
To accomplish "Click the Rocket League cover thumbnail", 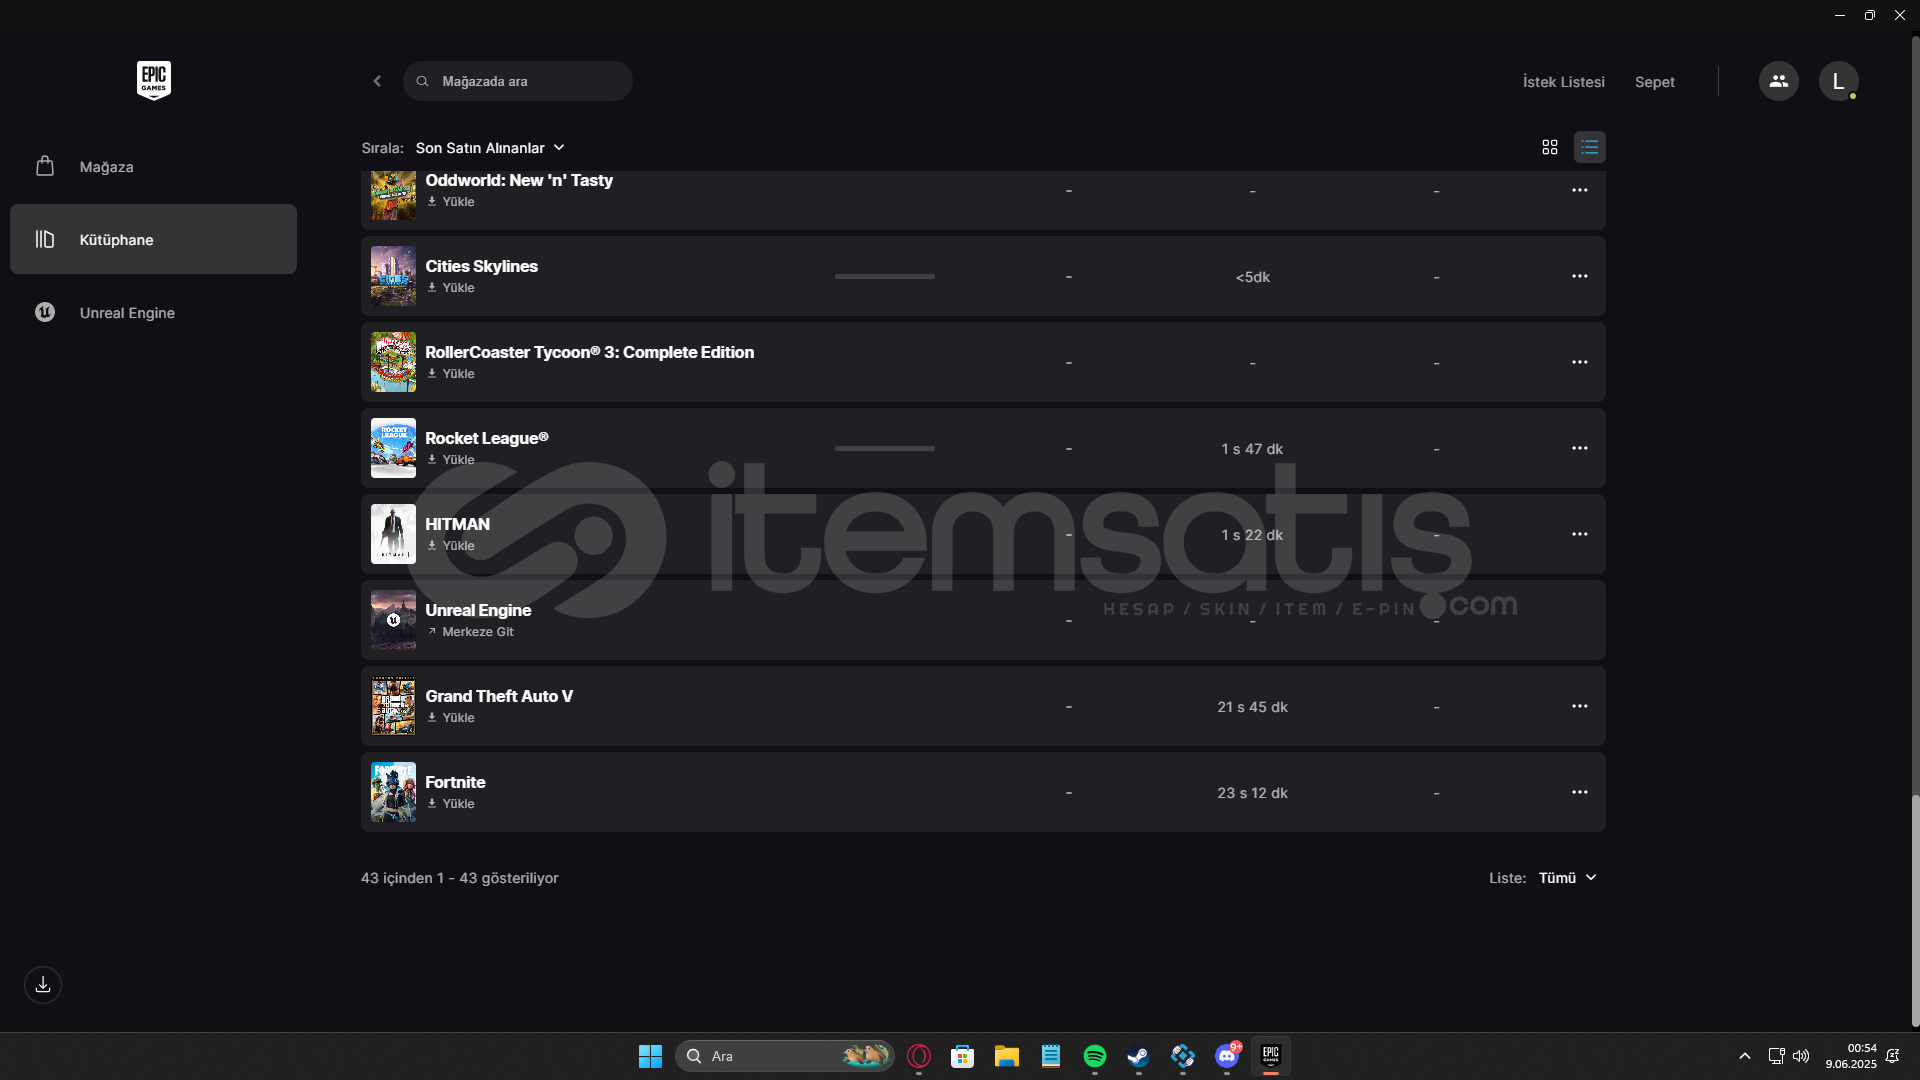I will 393,448.
